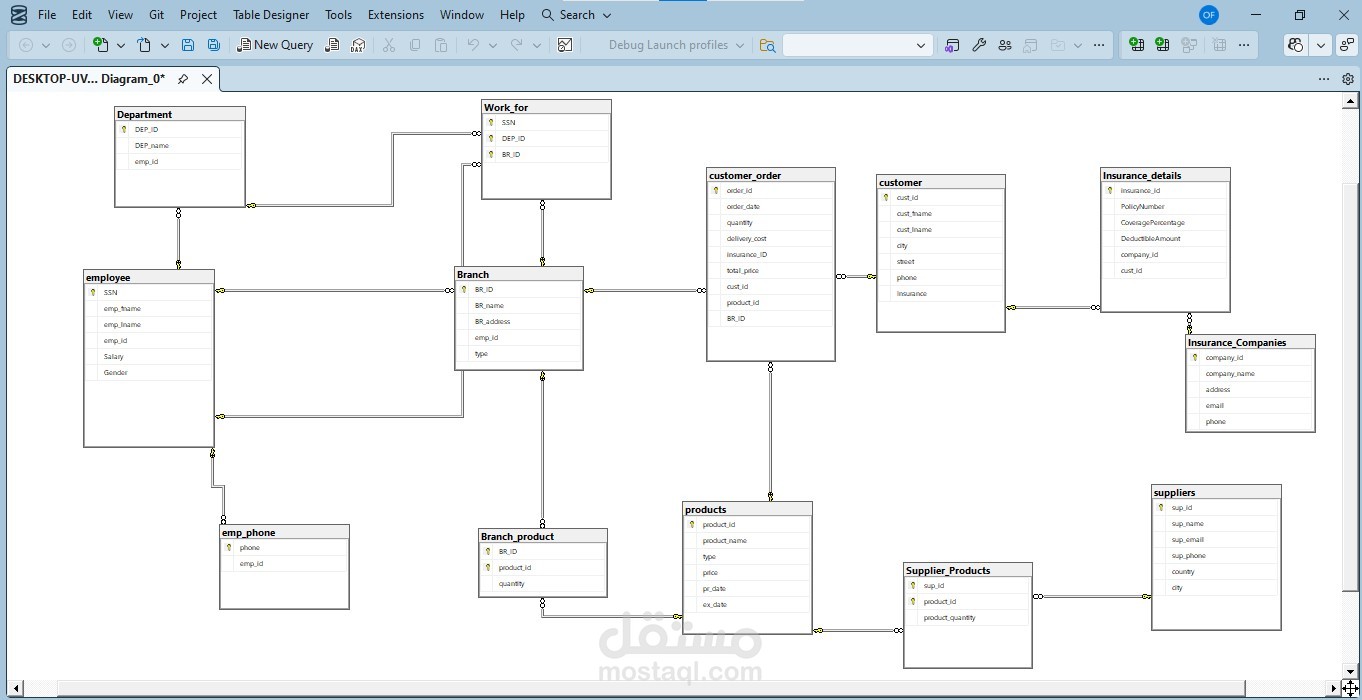Click the Find in Files folder icon
Screen dimensions: 1362x700
(x=767, y=45)
